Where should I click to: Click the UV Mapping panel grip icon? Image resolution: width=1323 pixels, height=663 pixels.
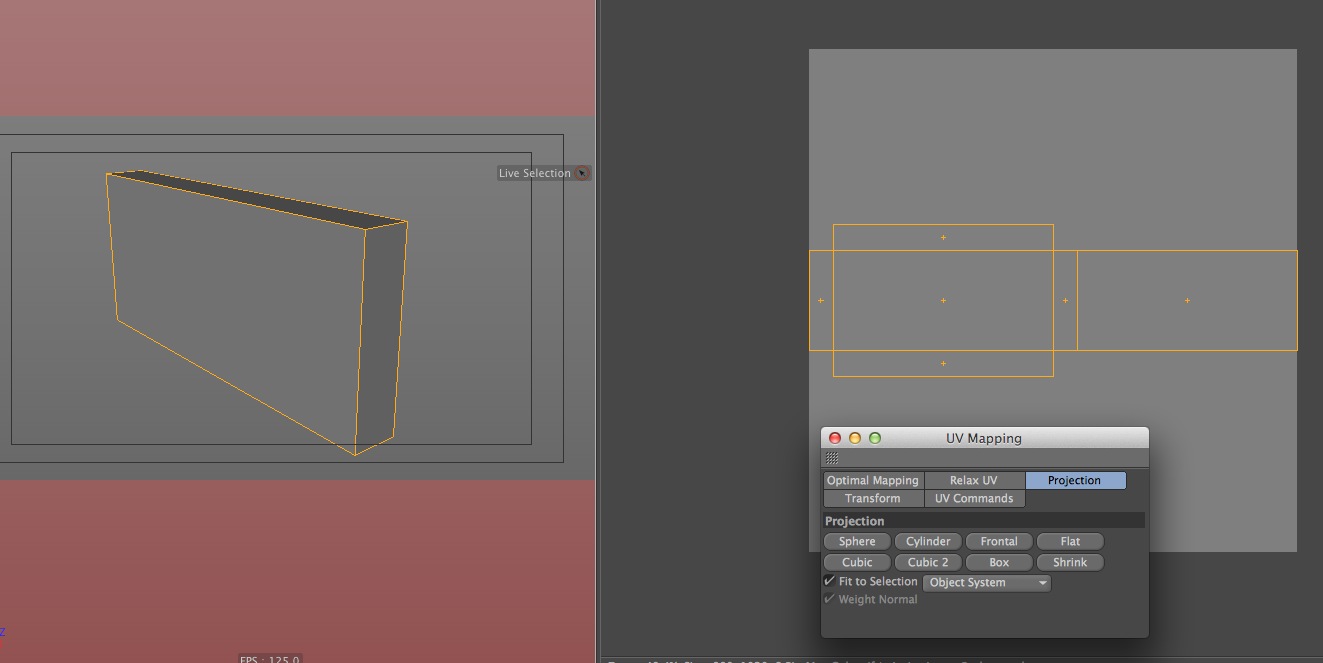click(832, 458)
